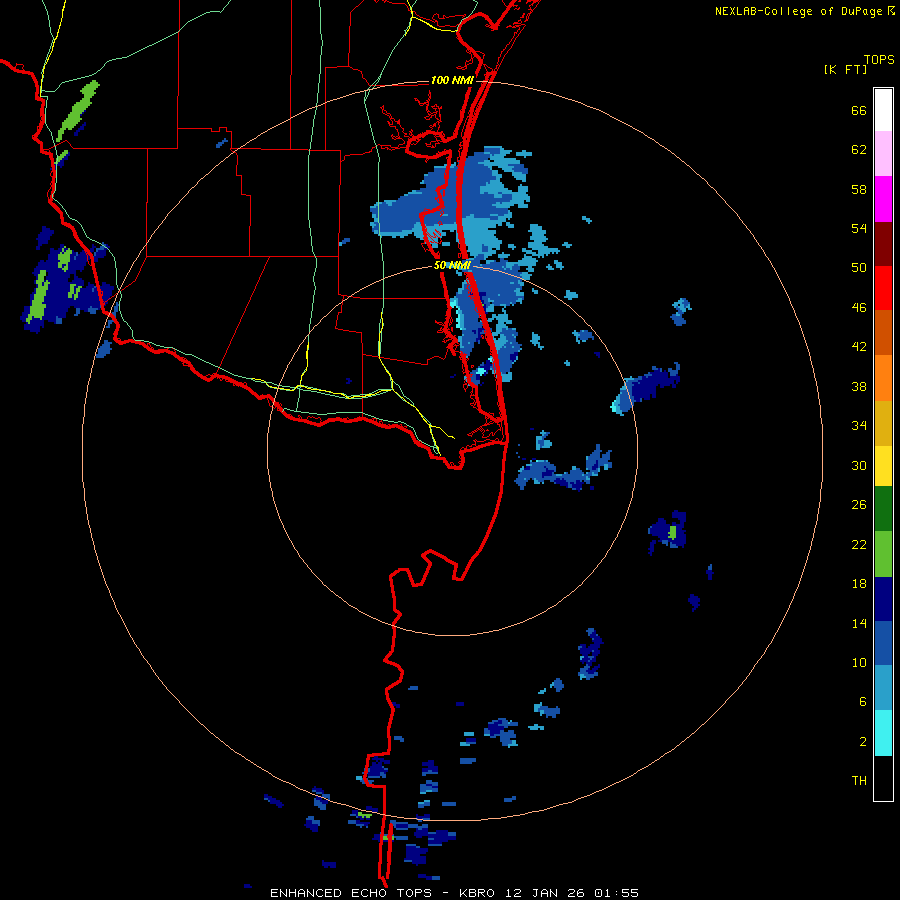Image resolution: width=900 pixels, height=900 pixels.
Task: Select the light pink legend swatch
Action: click(x=883, y=154)
